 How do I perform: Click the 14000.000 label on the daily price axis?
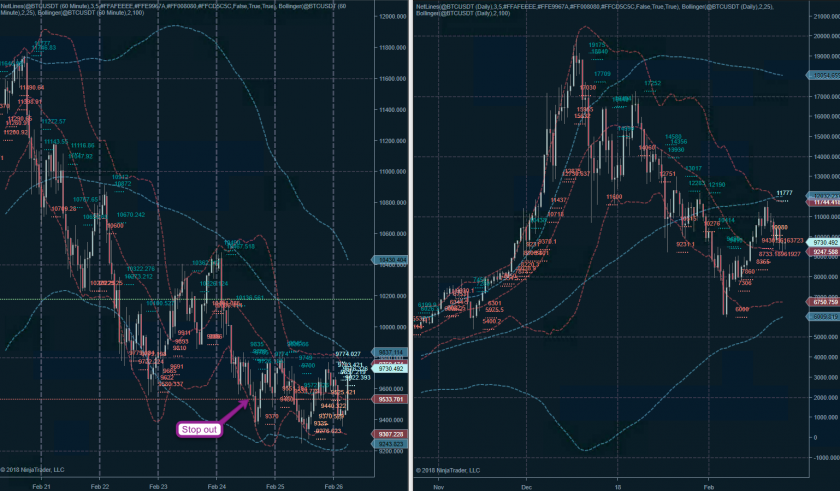827,157
